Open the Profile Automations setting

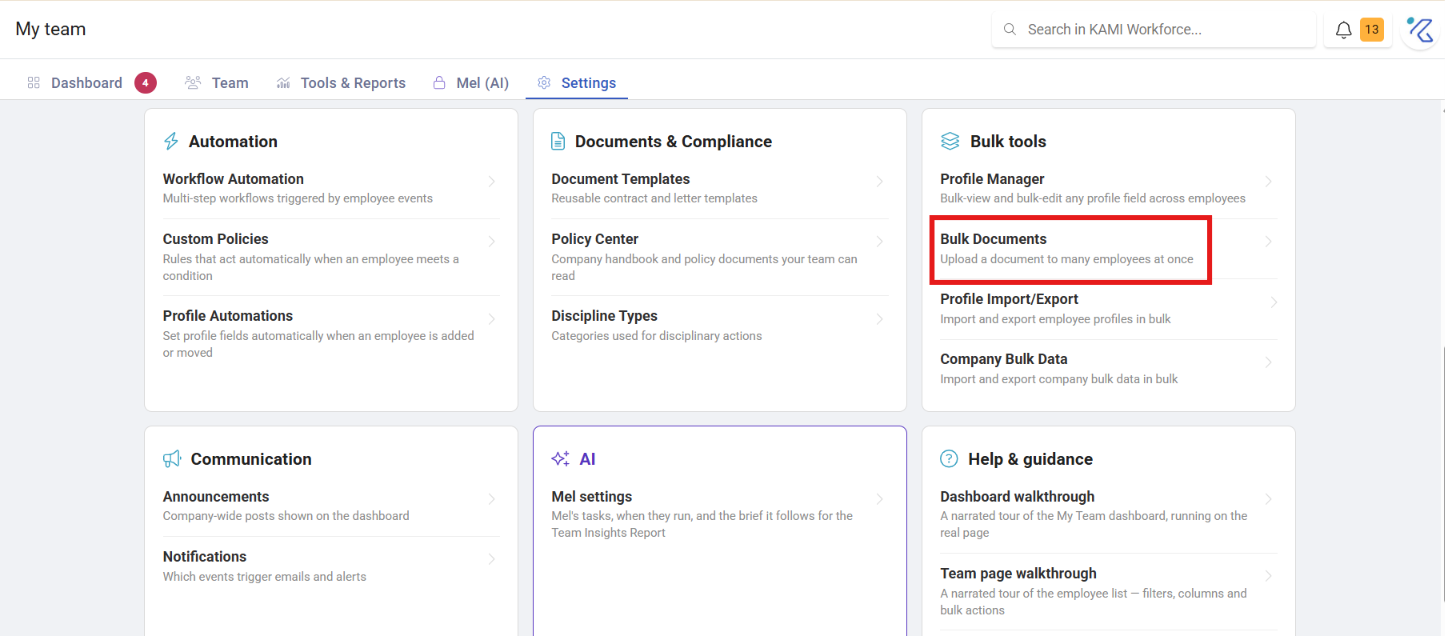coord(228,316)
